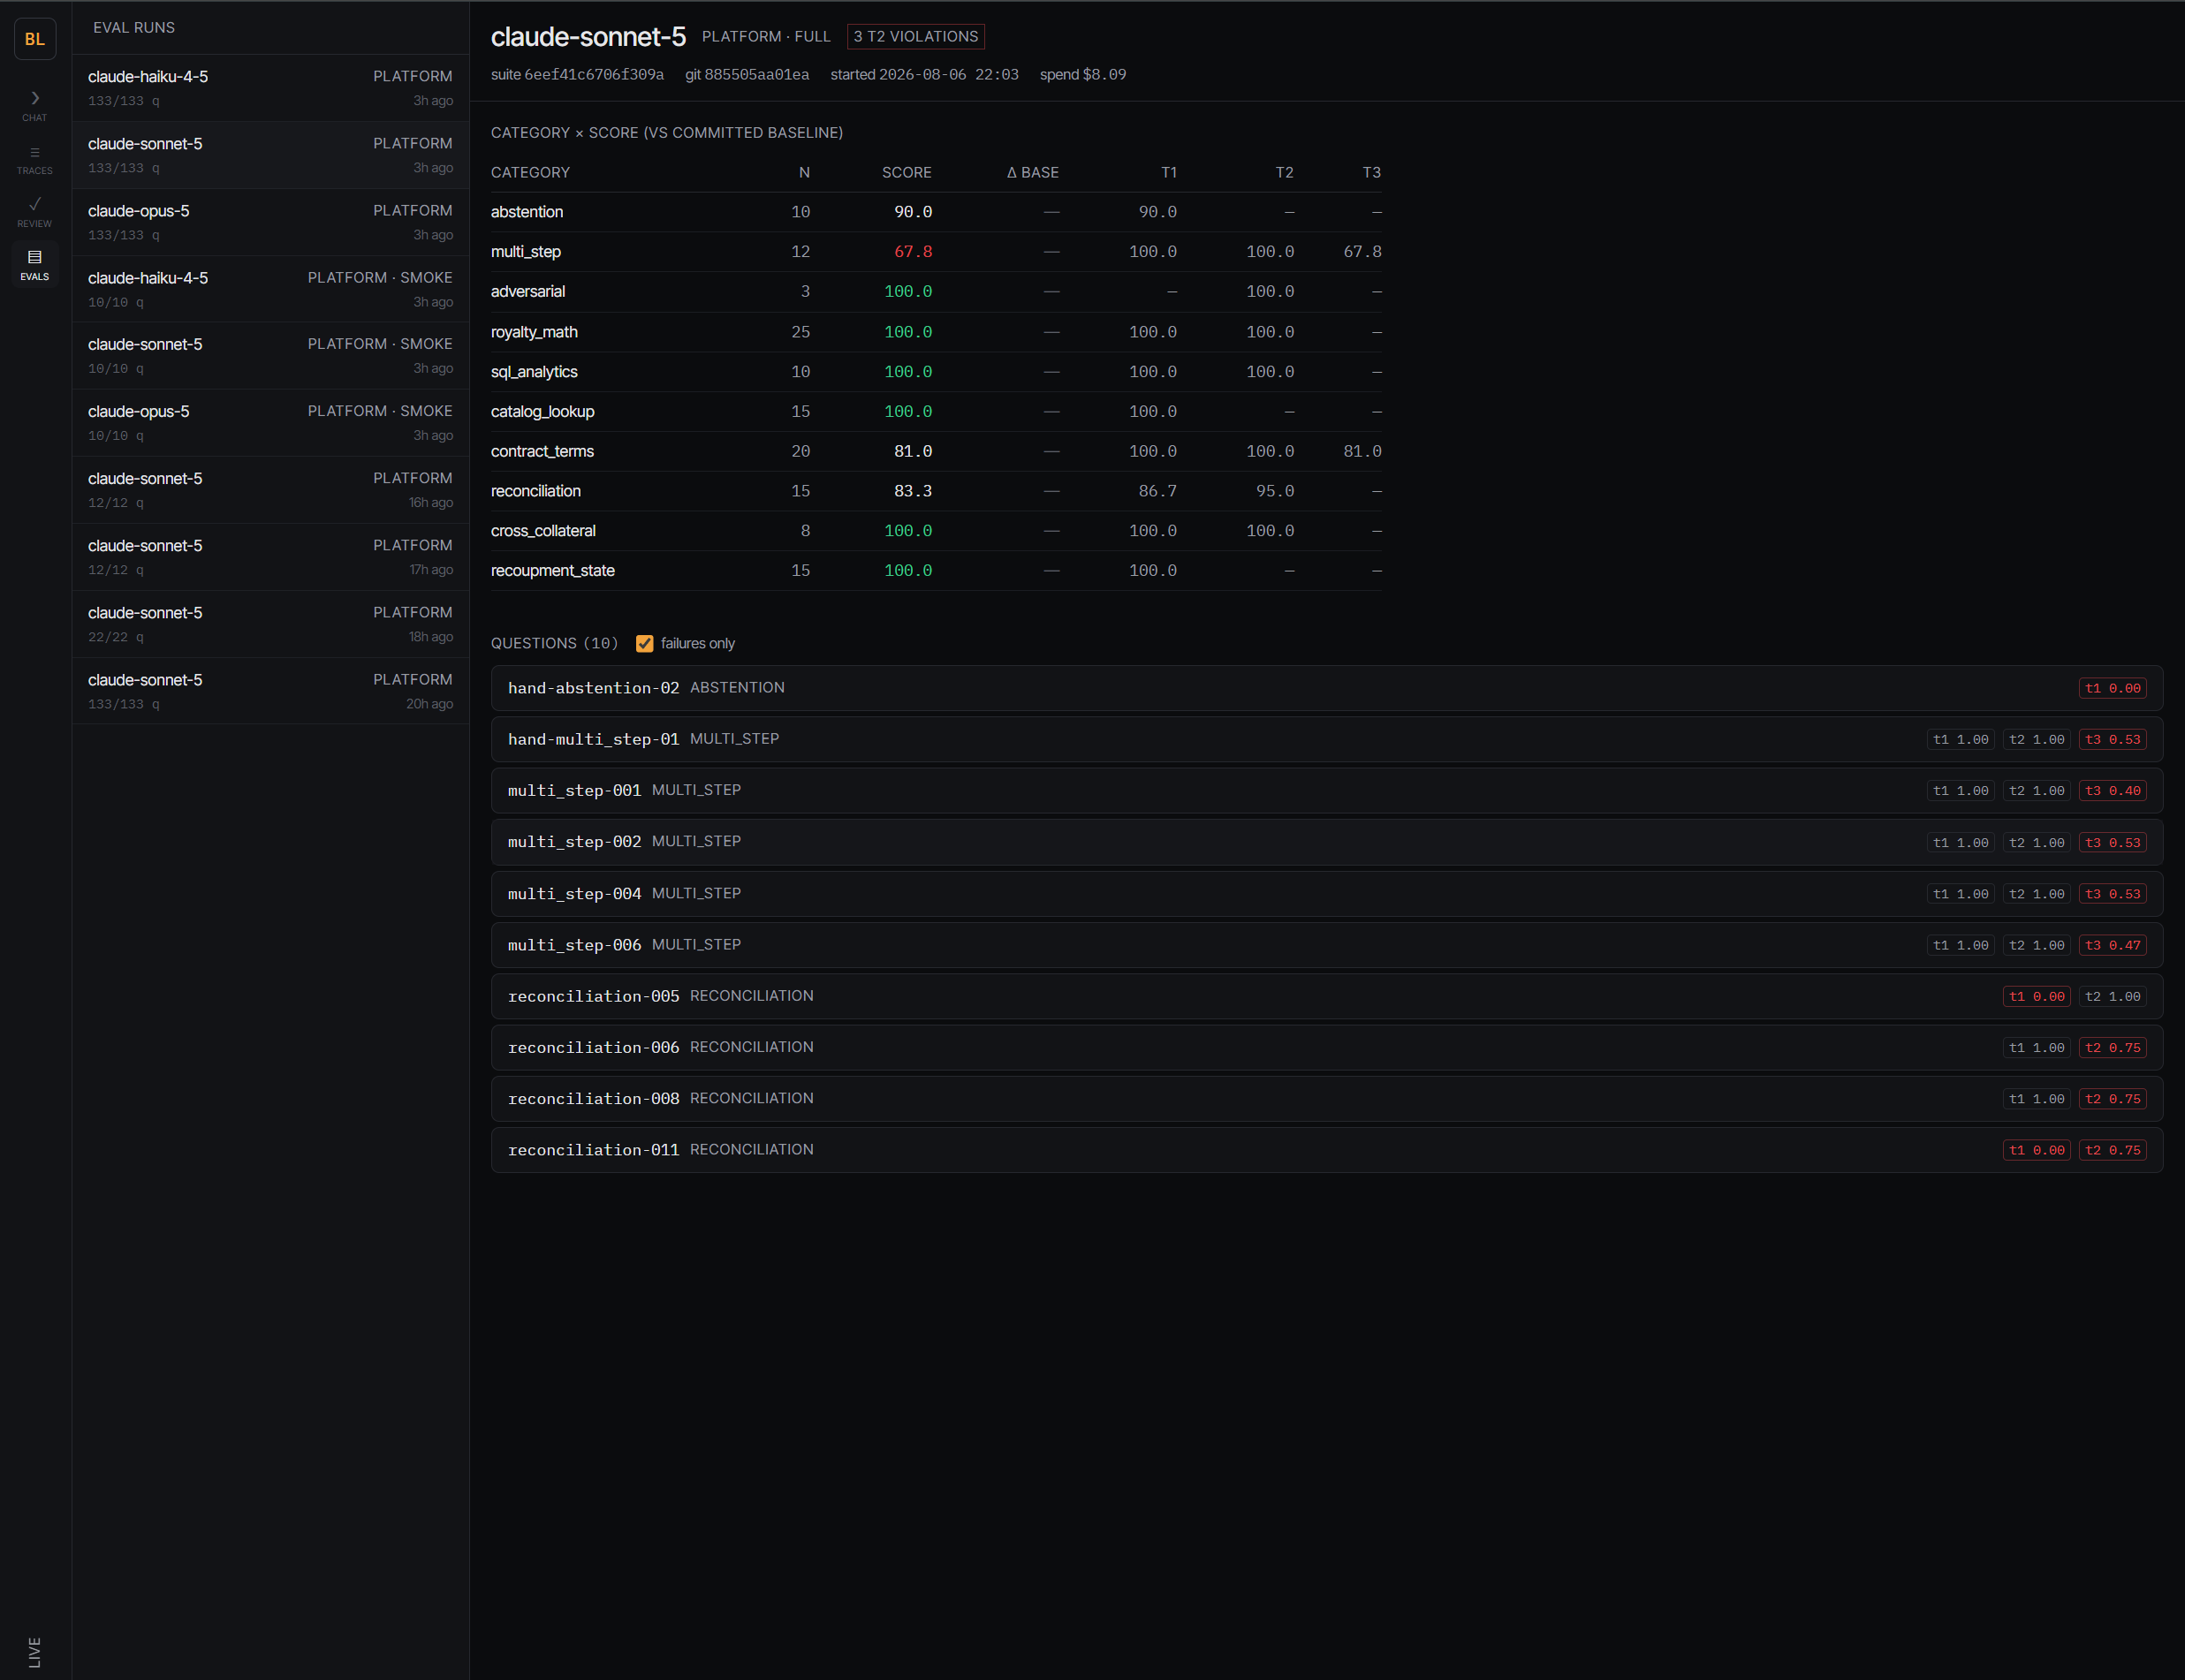Click the EVAL RUNS panel heading

pyautogui.click(x=134, y=28)
